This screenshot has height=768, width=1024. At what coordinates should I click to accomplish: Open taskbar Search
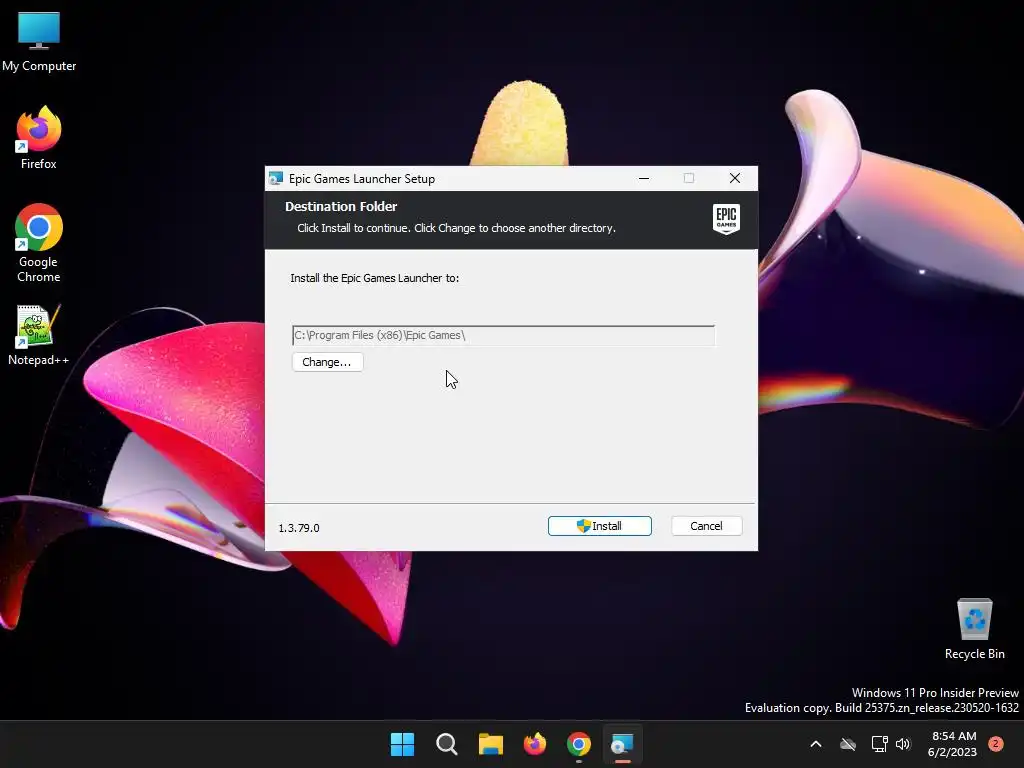[447, 744]
